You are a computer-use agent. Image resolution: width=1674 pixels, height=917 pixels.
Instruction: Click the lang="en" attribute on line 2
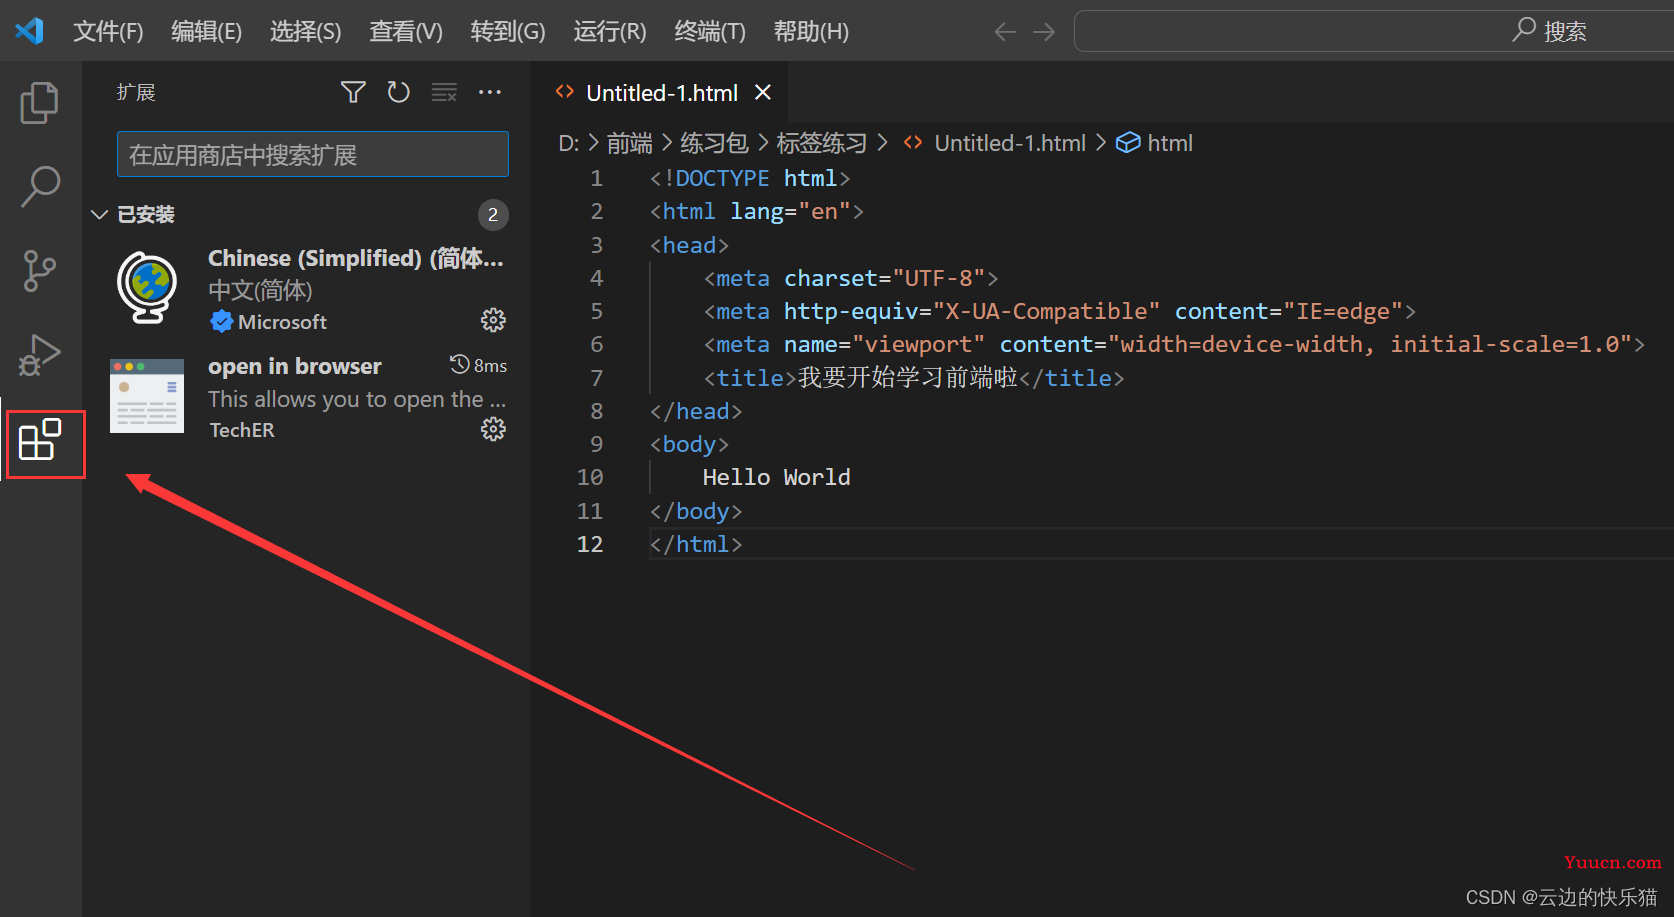tap(790, 211)
